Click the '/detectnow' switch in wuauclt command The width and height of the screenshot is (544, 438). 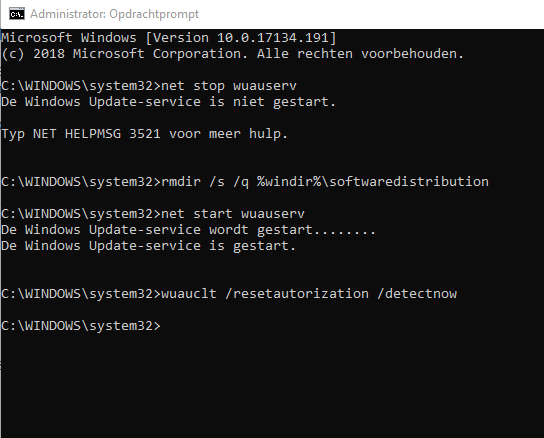point(417,294)
